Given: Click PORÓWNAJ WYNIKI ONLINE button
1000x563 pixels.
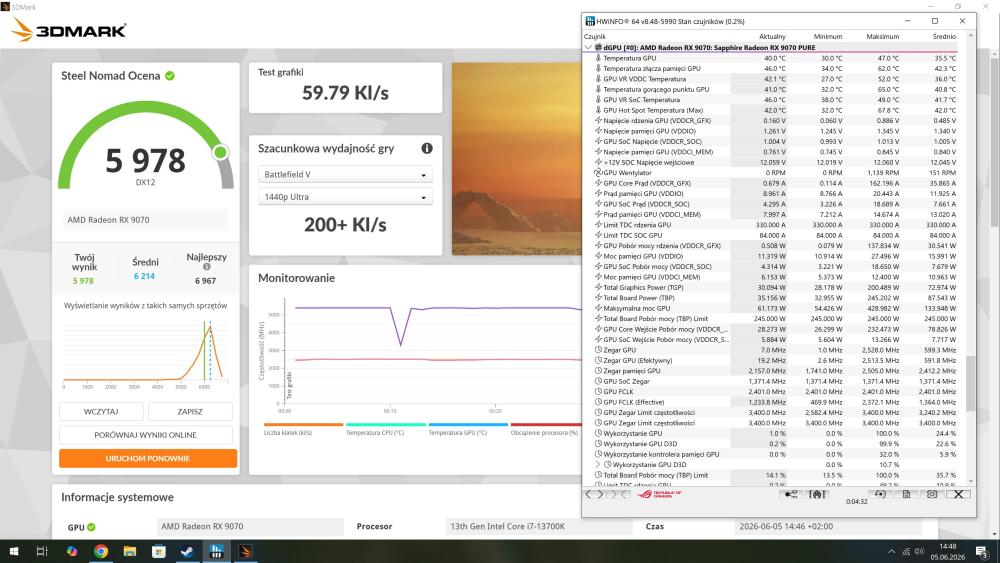Looking at the screenshot, I should pos(145,435).
